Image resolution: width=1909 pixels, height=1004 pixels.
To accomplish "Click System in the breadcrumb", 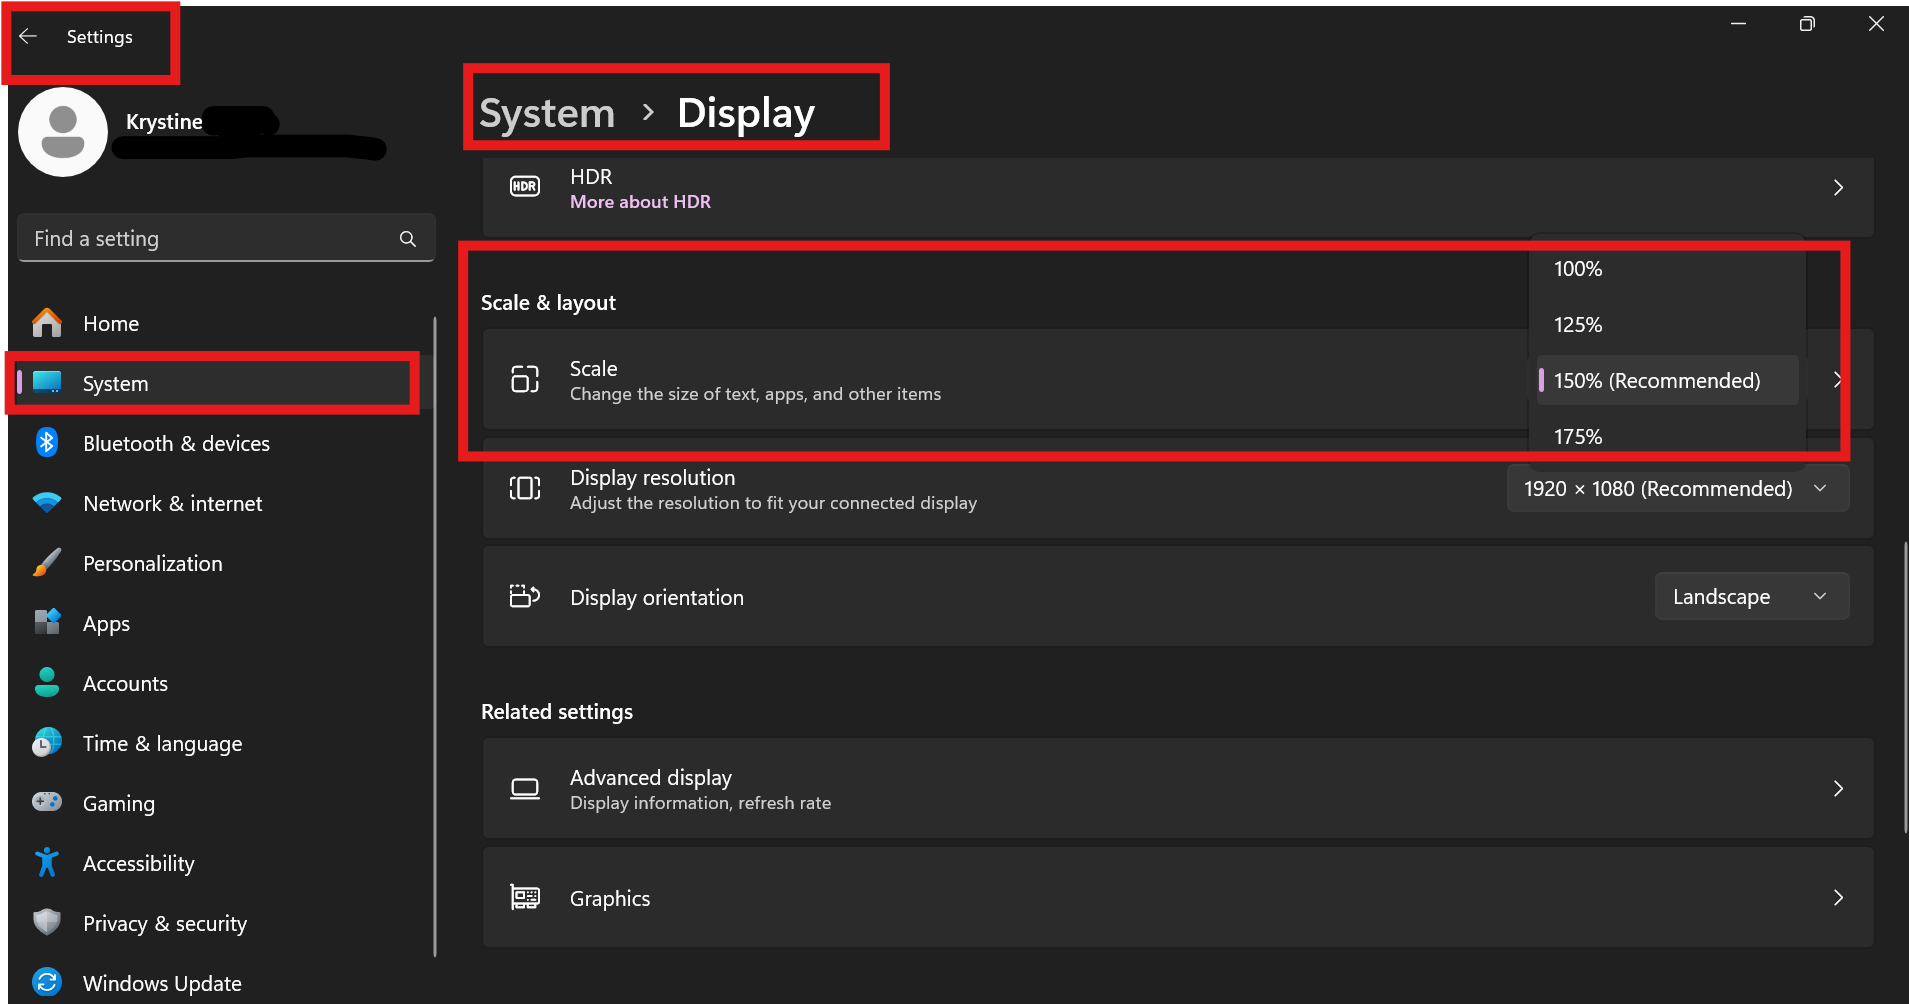I will (x=547, y=113).
